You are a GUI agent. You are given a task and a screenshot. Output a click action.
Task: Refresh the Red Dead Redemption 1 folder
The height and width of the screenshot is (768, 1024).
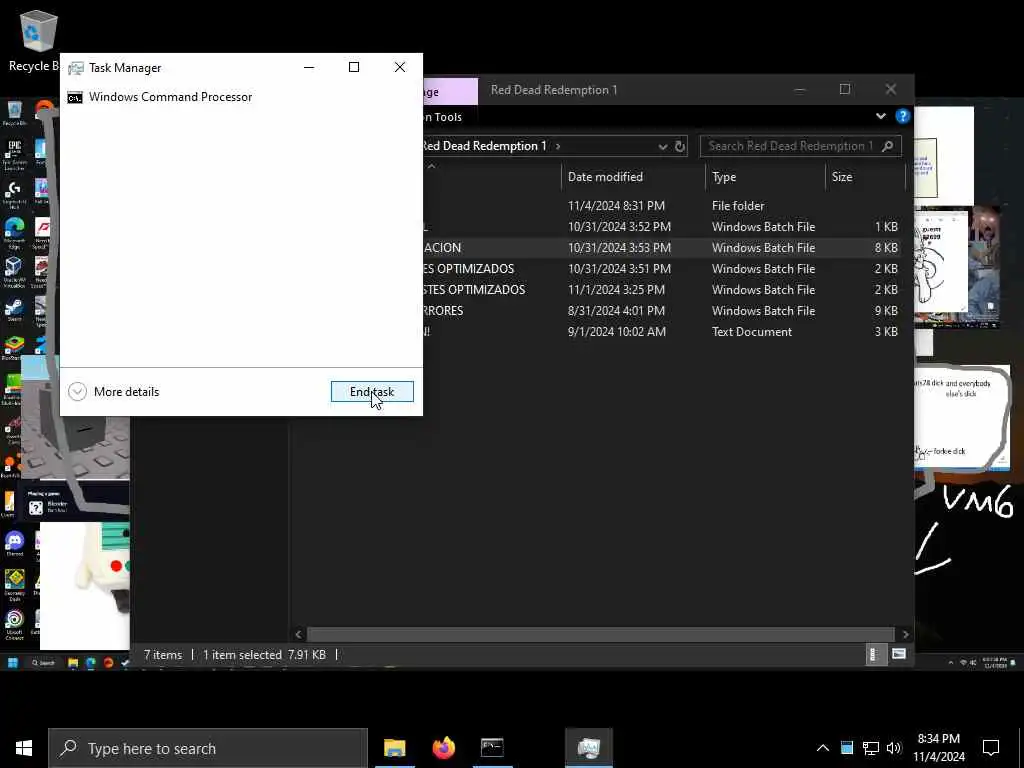pyautogui.click(x=680, y=146)
